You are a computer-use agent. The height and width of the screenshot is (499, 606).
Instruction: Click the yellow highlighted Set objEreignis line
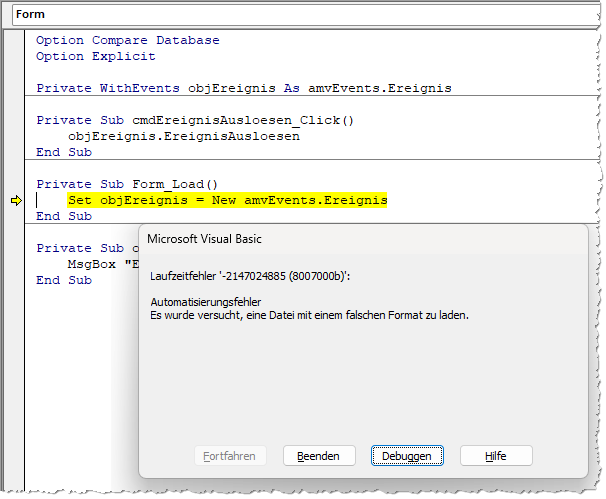click(227, 200)
